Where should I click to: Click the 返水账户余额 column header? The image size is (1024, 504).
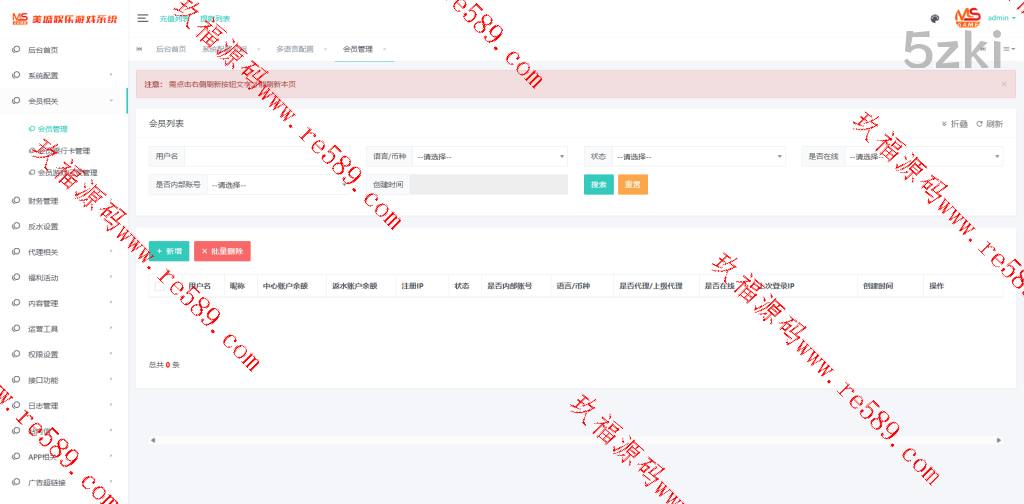tap(355, 286)
